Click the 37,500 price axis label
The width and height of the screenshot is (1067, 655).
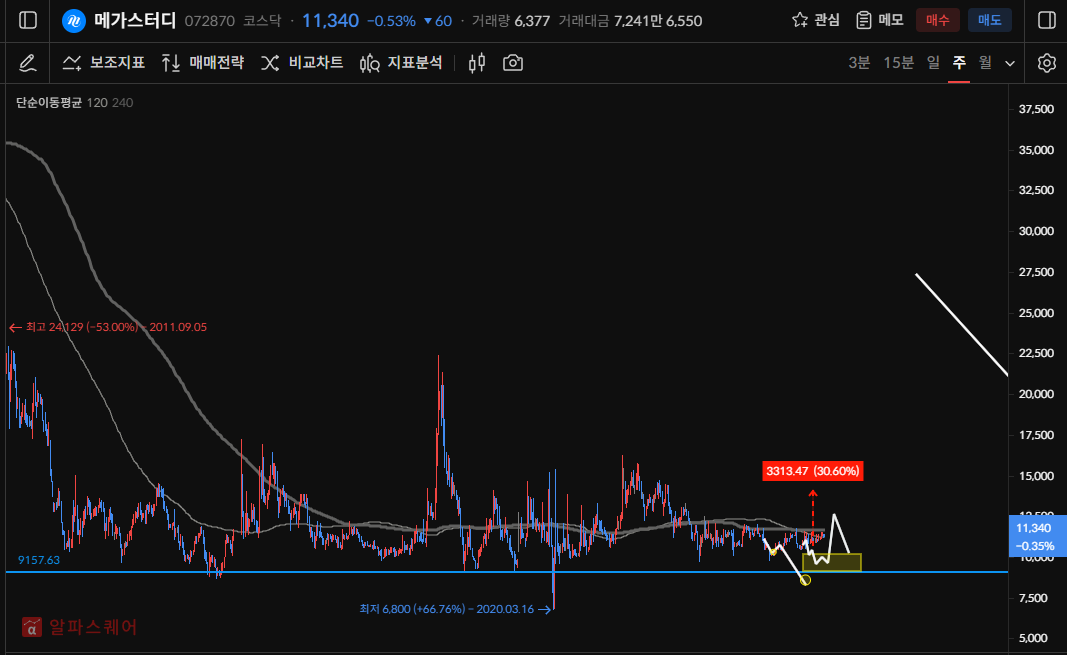click(1036, 109)
